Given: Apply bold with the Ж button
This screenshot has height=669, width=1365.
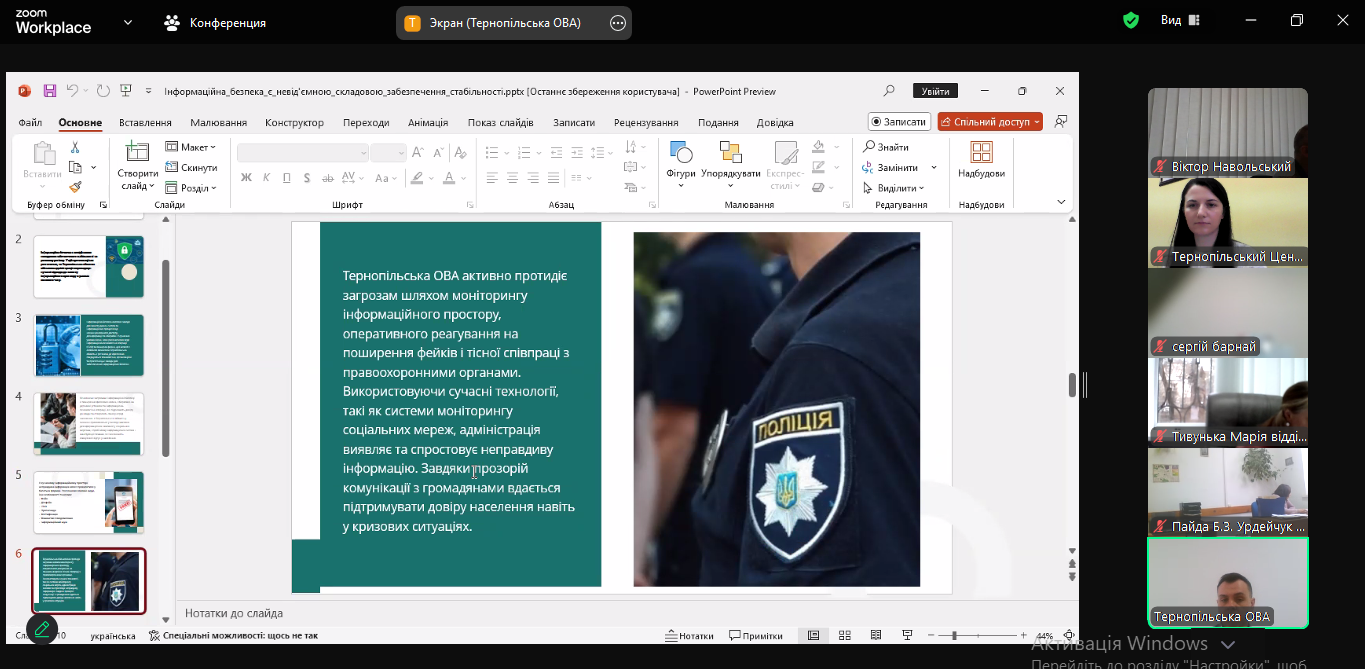Looking at the screenshot, I should (246, 178).
